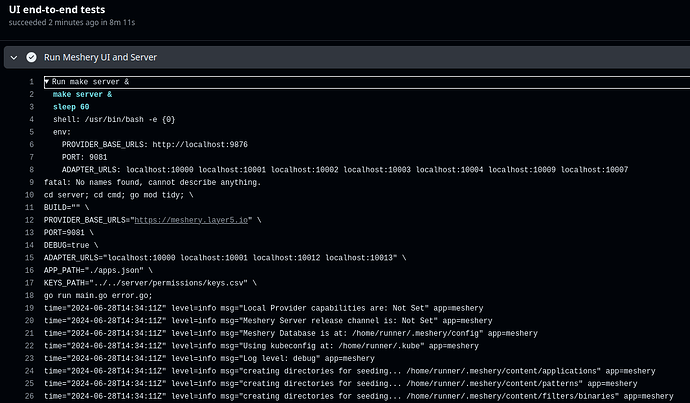Click the 'Run Meshery UI and Server' step title

100,57
